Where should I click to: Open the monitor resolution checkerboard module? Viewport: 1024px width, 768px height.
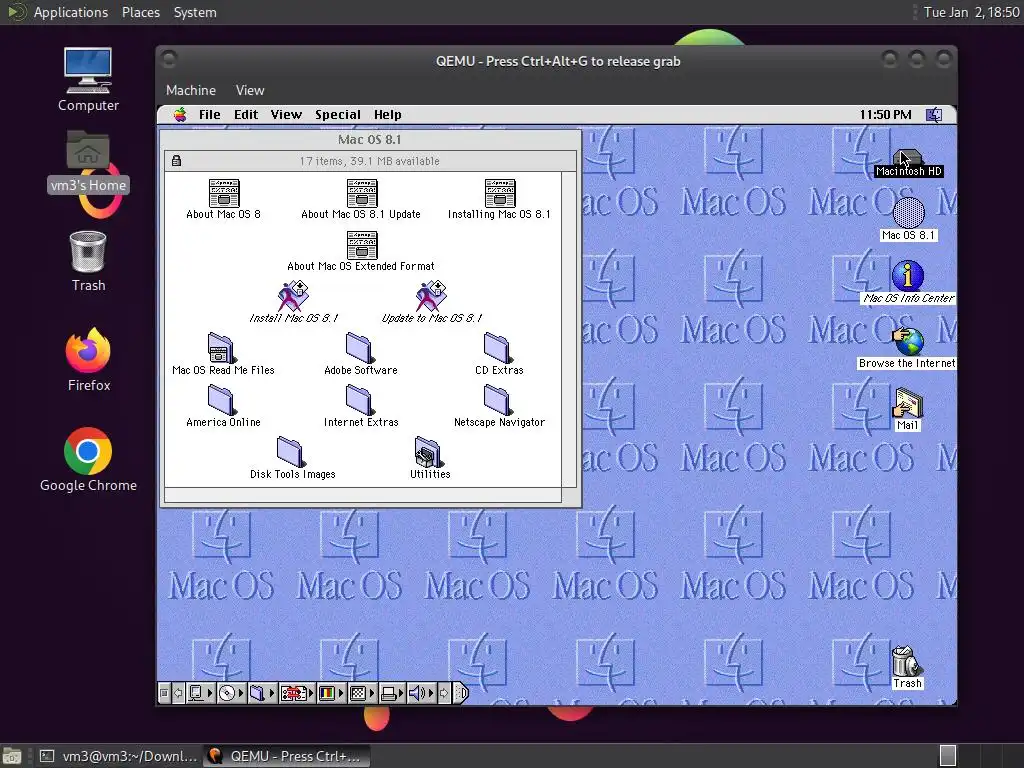[x=362, y=693]
